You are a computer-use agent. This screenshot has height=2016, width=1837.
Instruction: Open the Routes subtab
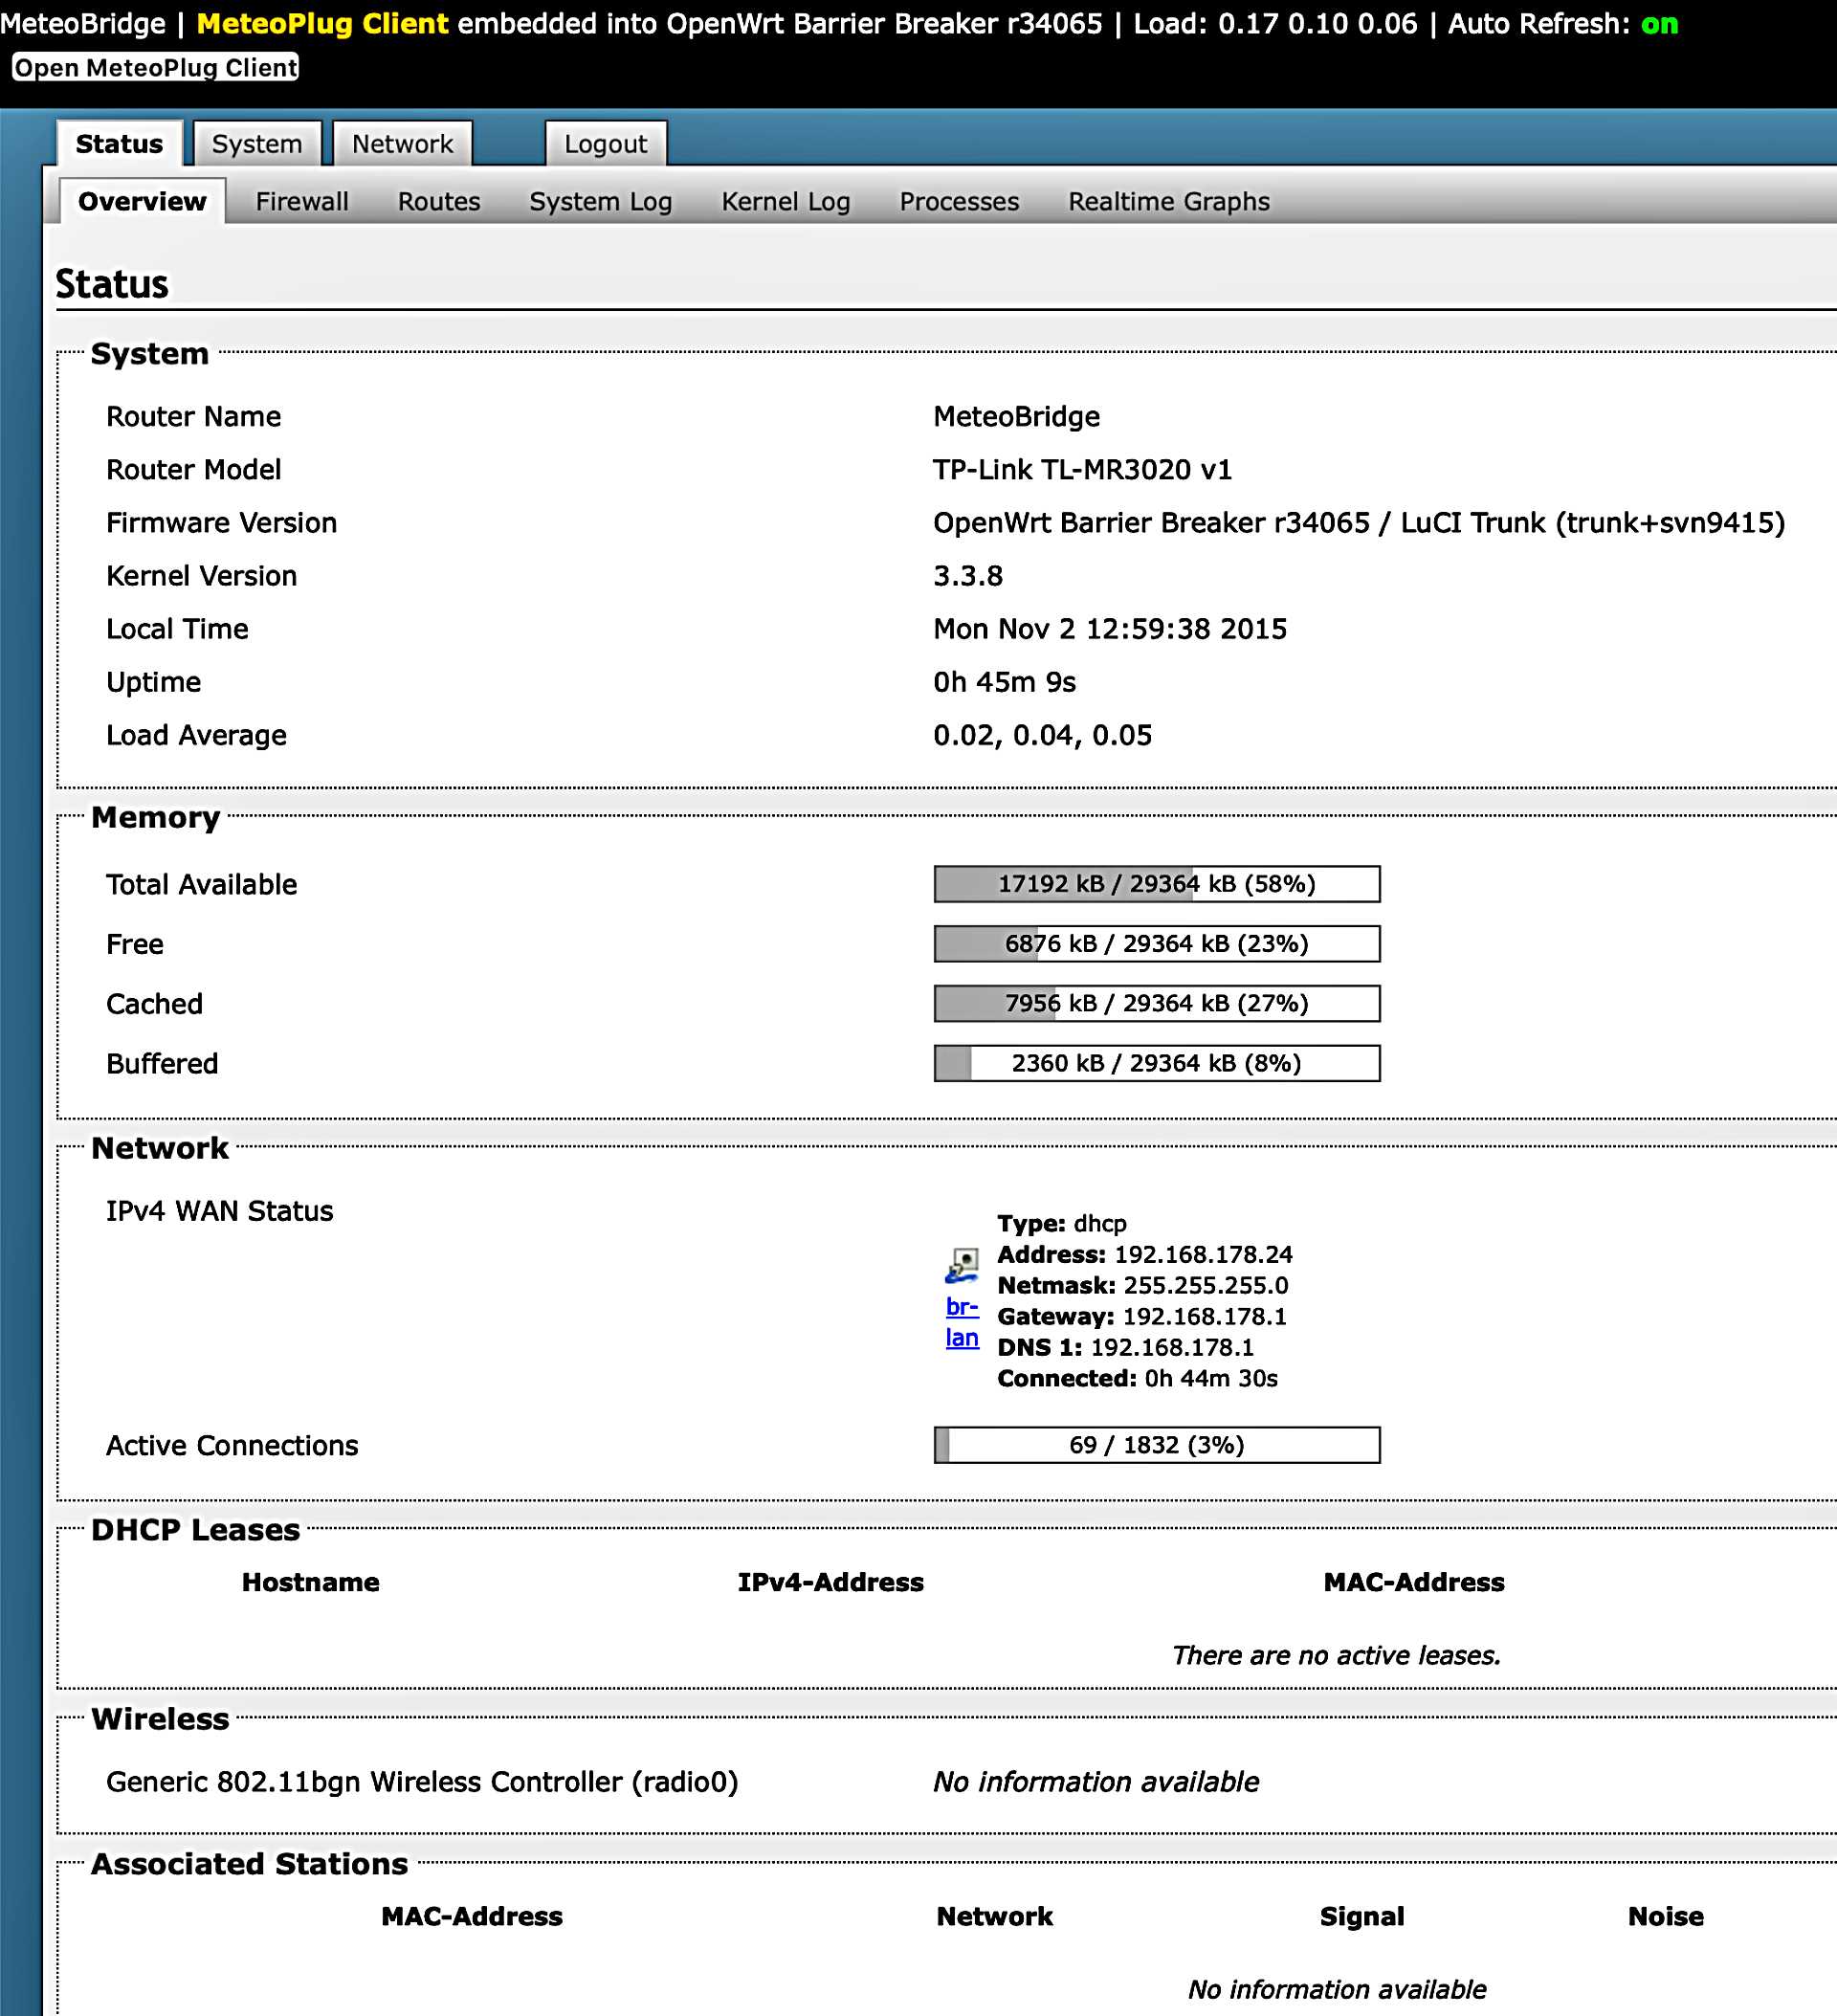(x=439, y=202)
